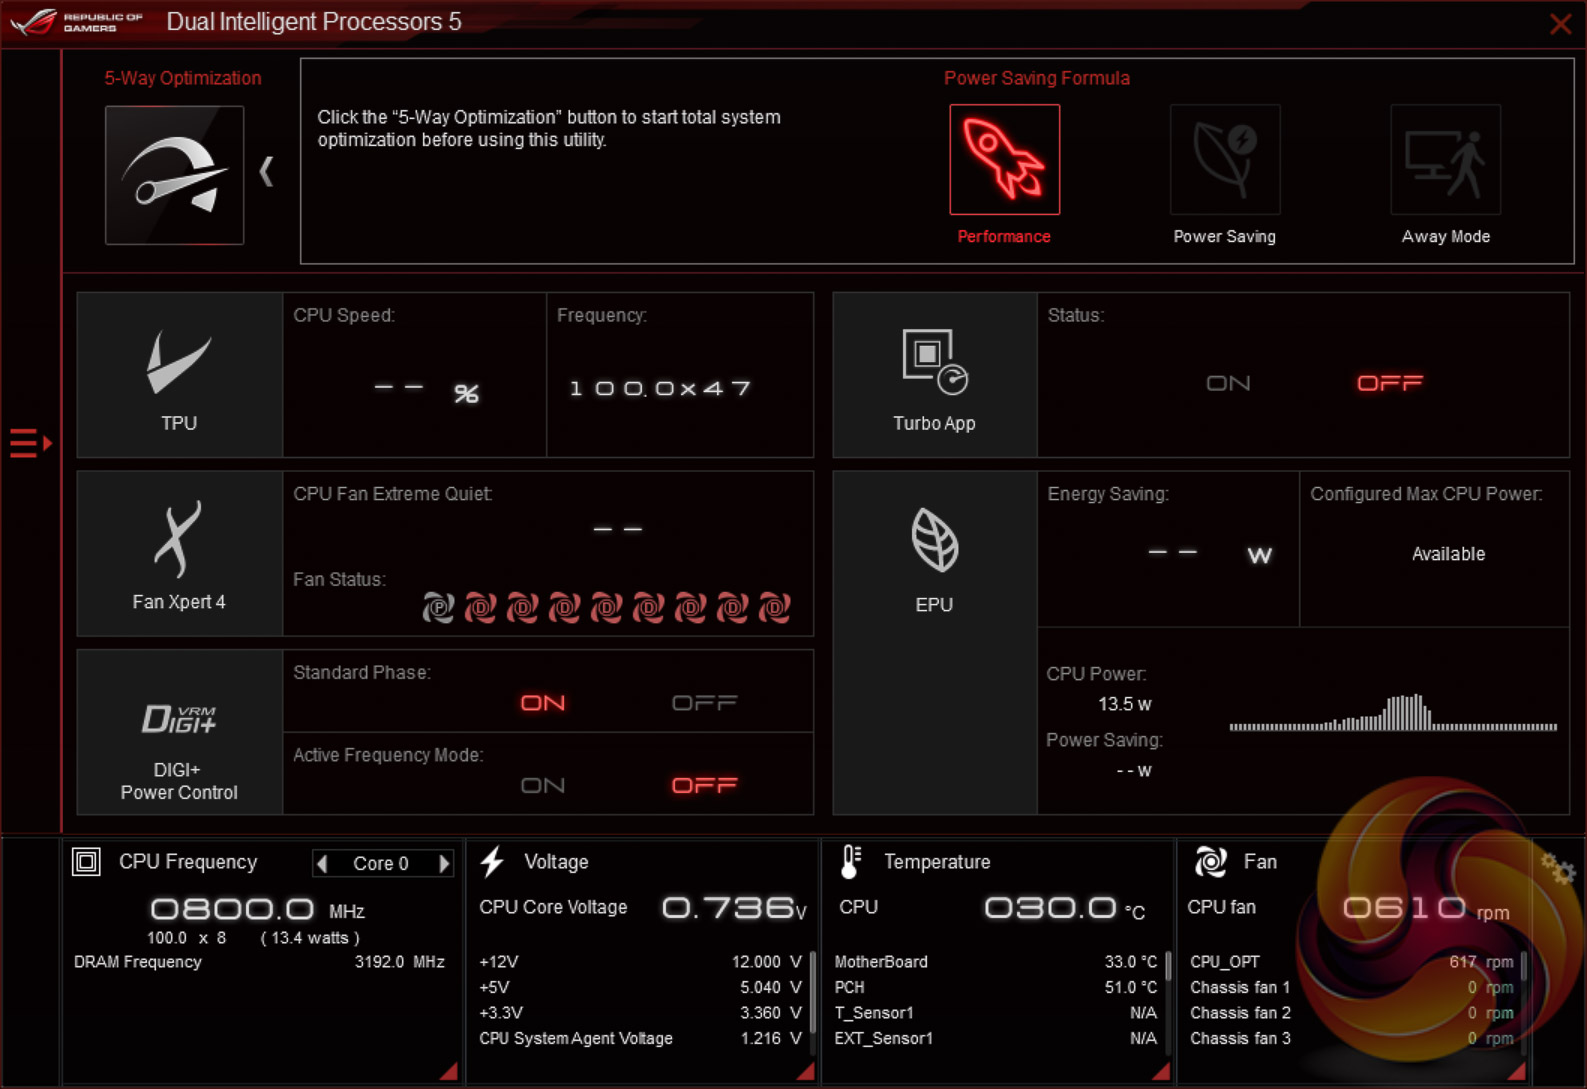Image resolution: width=1587 pixels, height=1089 pixels.
Task: Click the Power Saving mode label
Action: (1225, 237)
